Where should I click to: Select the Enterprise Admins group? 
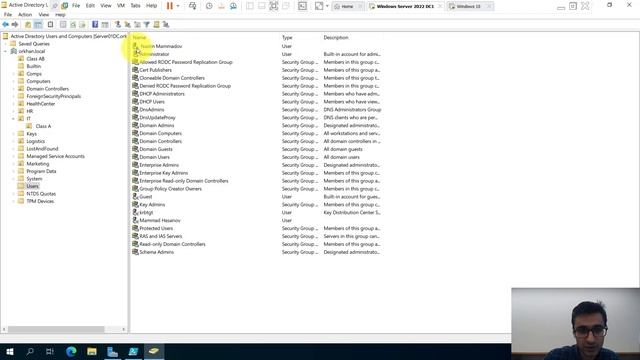pos(159,165)
